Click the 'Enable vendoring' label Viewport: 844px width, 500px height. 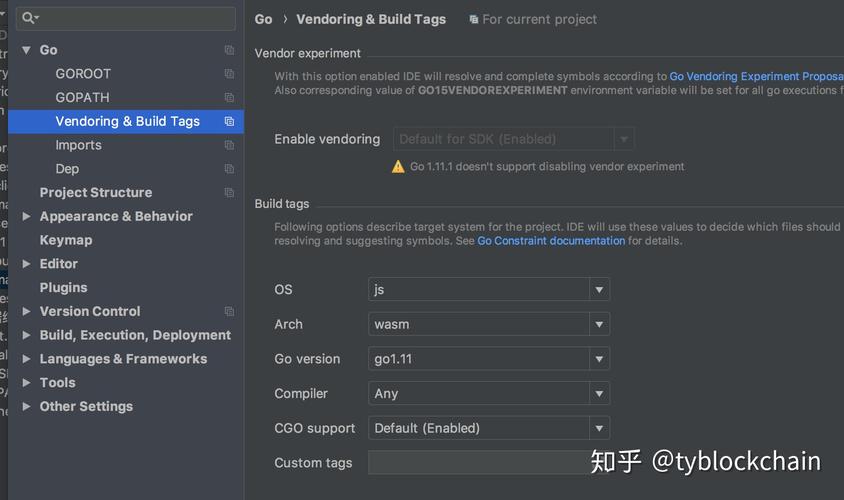coord(327,139)
